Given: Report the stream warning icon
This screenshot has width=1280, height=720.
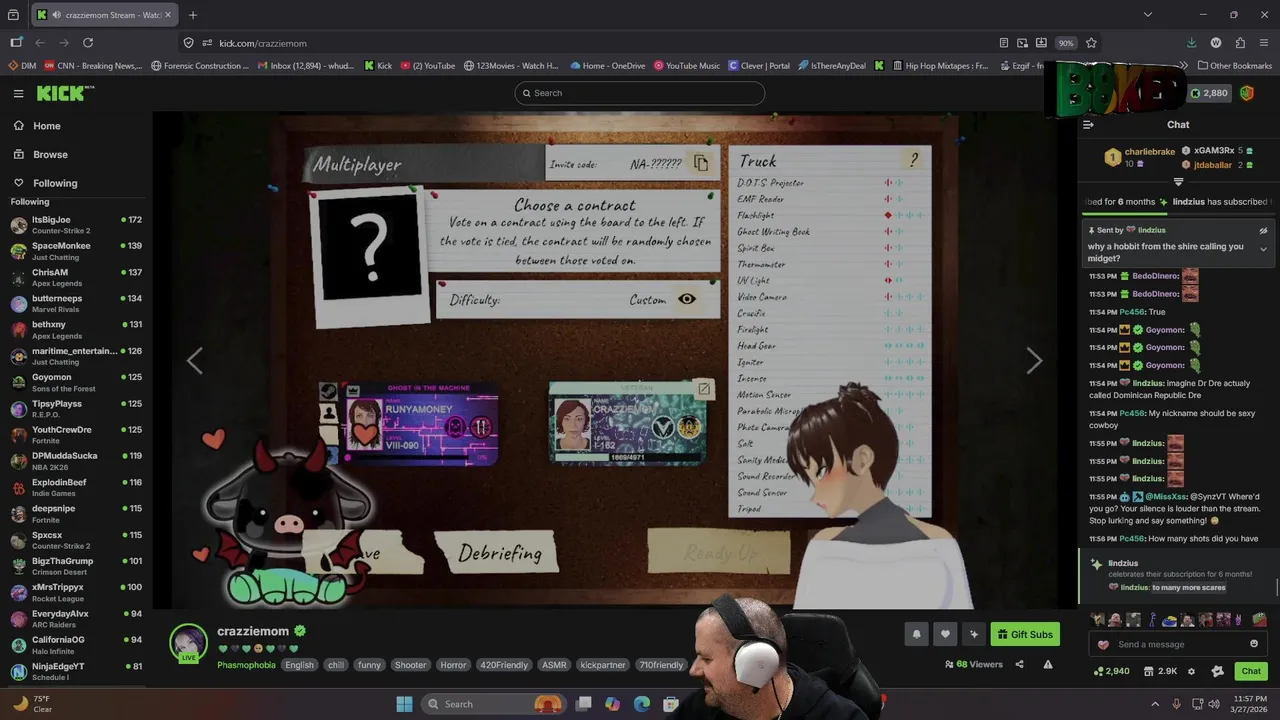Looking at the screenshot, I should pyautogui.click(x=1048, y=664).
